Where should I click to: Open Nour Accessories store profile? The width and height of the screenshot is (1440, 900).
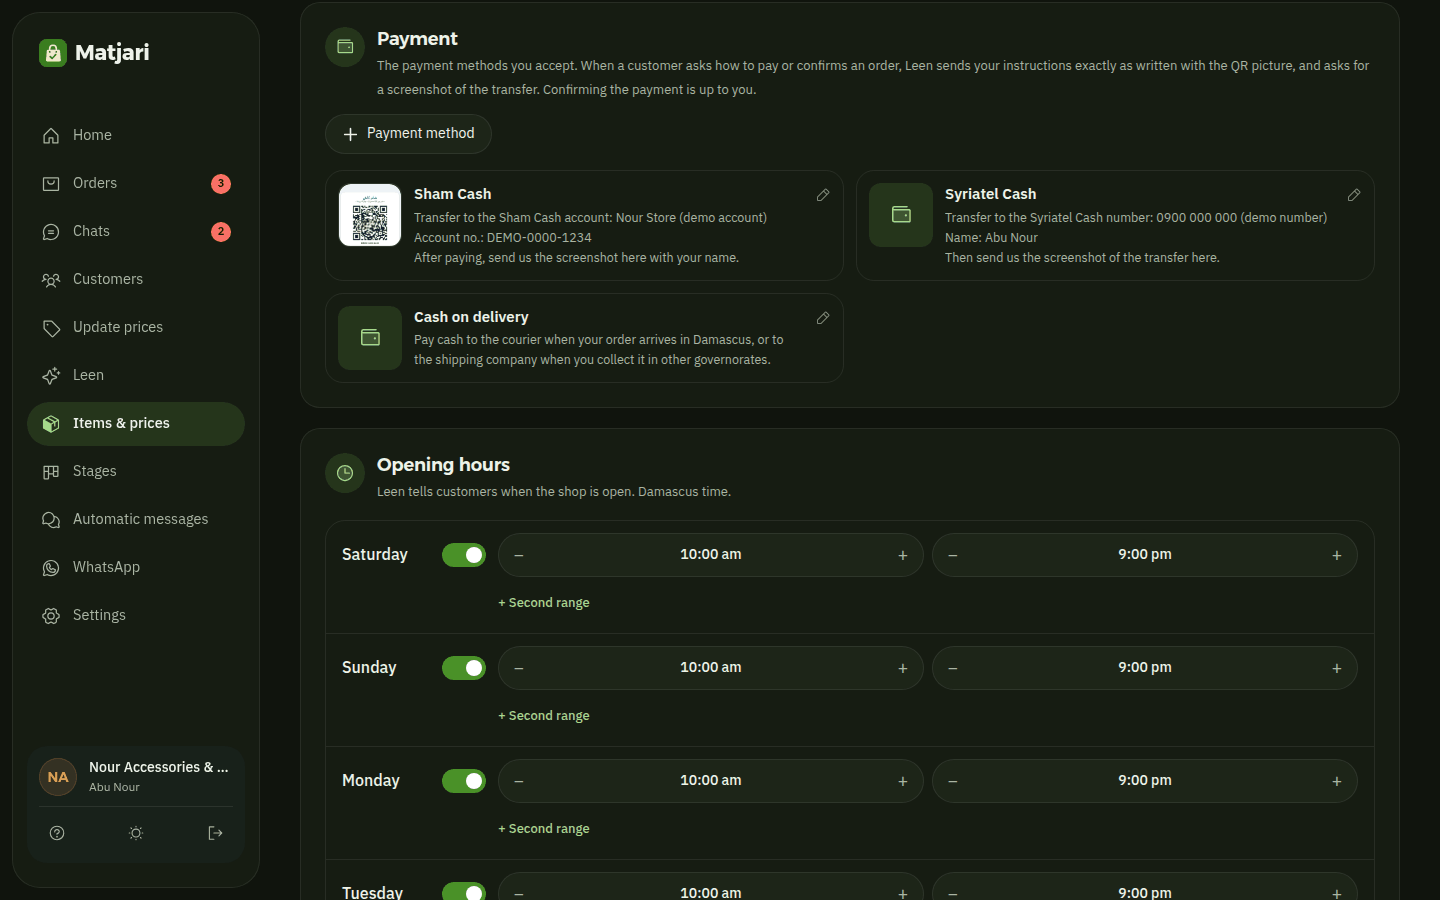pos(136,776)
